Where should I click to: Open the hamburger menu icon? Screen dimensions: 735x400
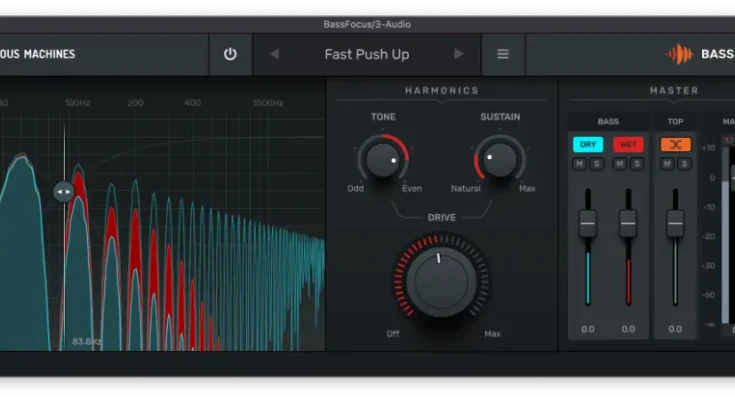[503, 54]
